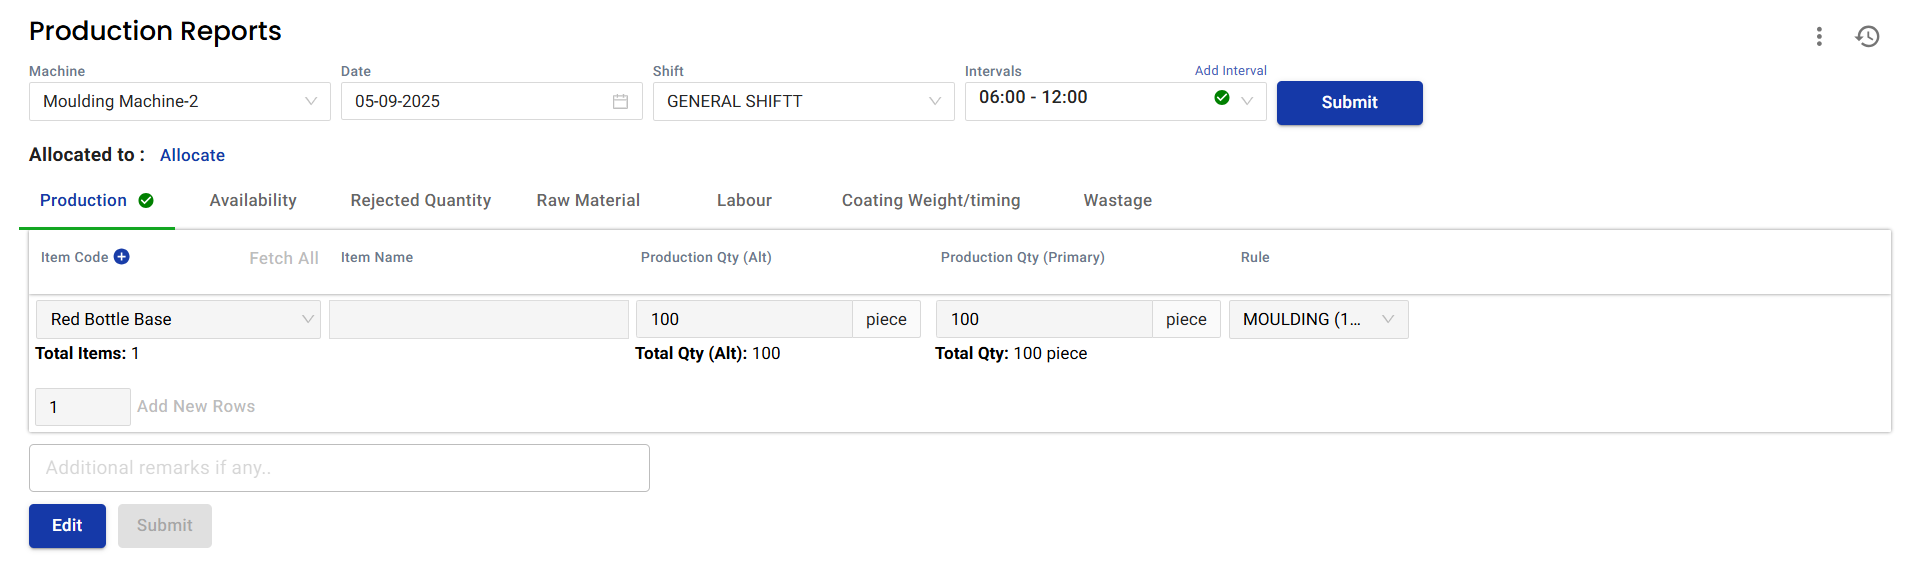
Task: Go to the Raw Material tab
Action: (588, 201)
